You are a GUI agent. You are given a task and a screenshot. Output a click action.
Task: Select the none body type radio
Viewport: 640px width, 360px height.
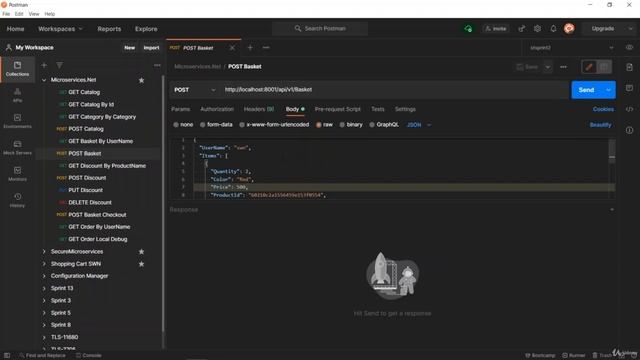(x=176, y=125)
